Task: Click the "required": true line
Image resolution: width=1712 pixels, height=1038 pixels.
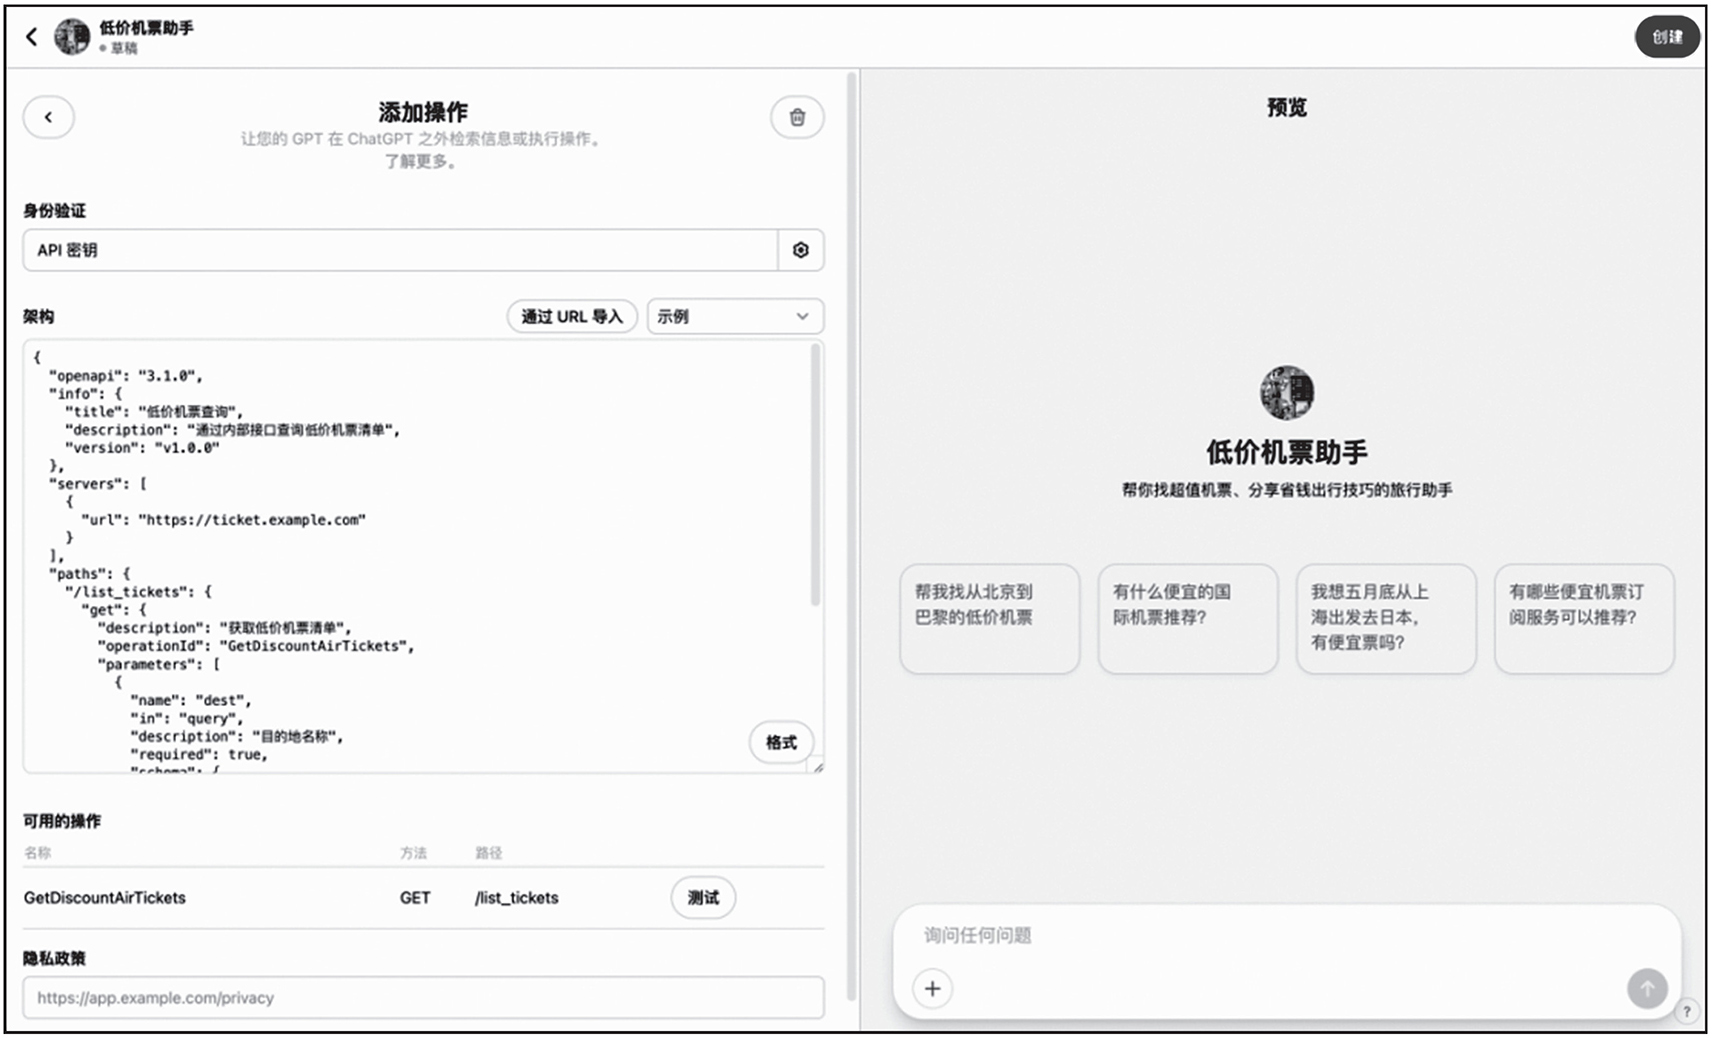Action: [x=199, y=754]
